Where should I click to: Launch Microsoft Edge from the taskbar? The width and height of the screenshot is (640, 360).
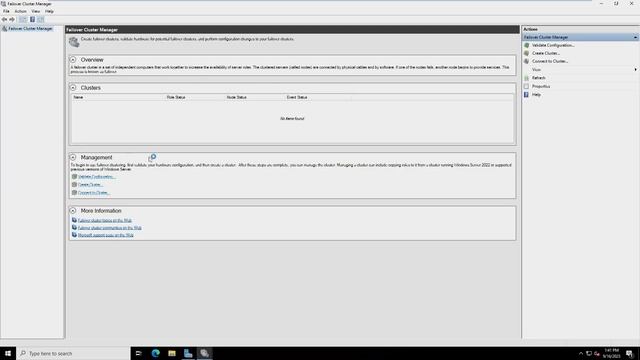tap(156, 353)
